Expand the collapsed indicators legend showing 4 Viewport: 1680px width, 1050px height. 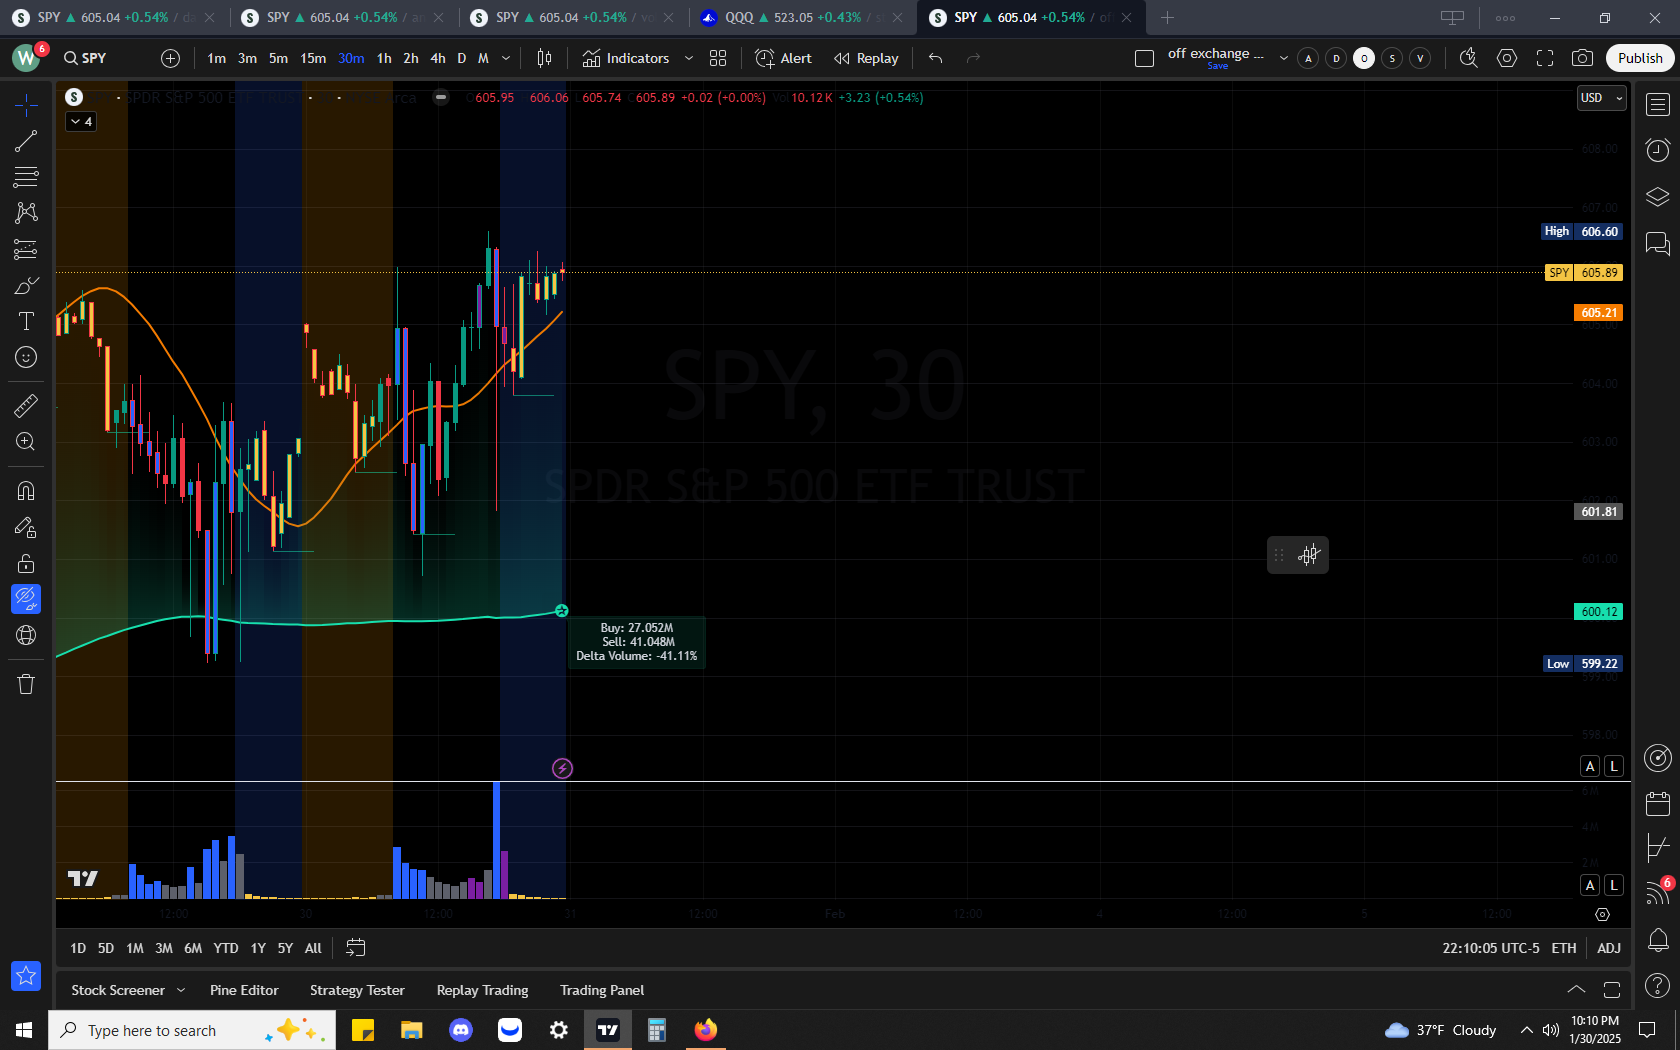(81, 121)
